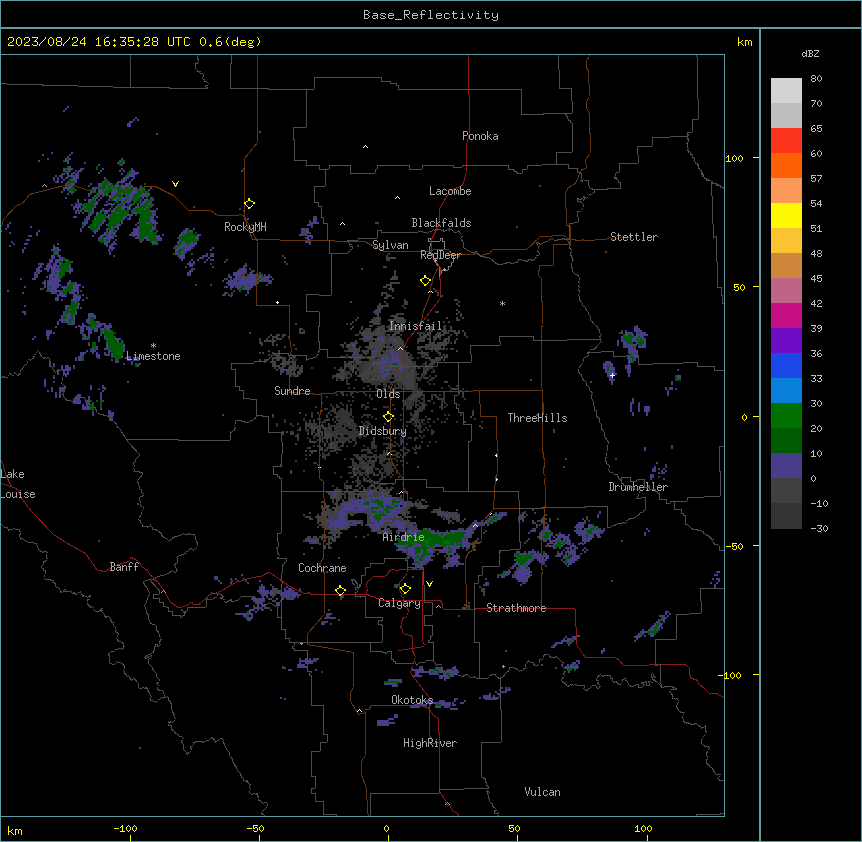Click the km unit label at bottom left

pyautogui.click(x=15, y=831)
